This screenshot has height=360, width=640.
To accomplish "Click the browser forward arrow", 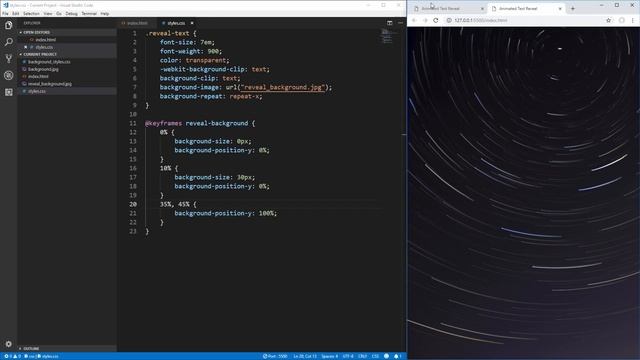I will [x=425, y=20].
